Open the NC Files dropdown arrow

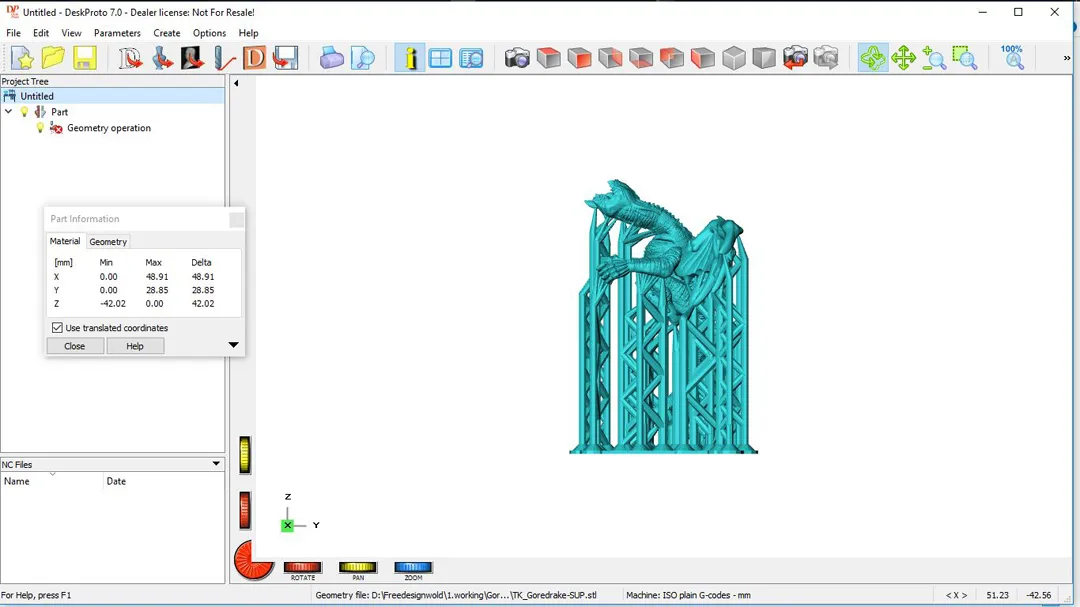216,464
